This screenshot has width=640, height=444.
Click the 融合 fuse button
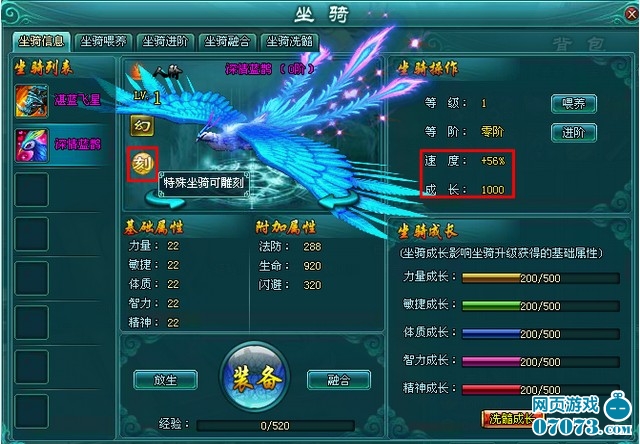click(x=339, y=380)
